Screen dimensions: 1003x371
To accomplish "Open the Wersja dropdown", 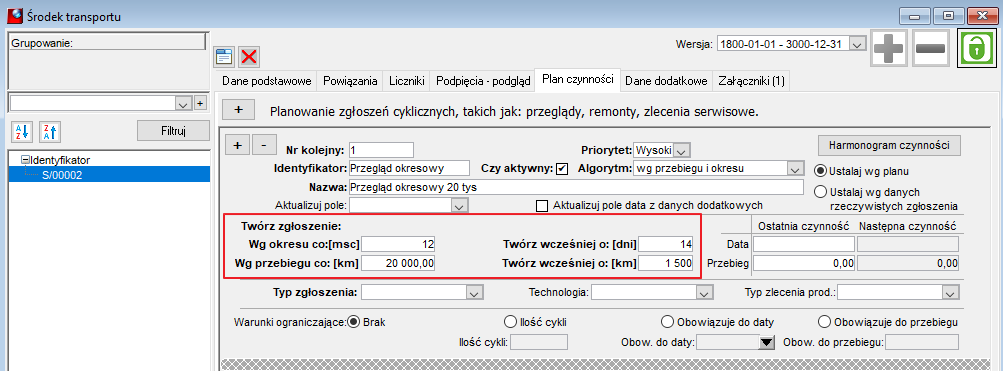I will [858, 44].
